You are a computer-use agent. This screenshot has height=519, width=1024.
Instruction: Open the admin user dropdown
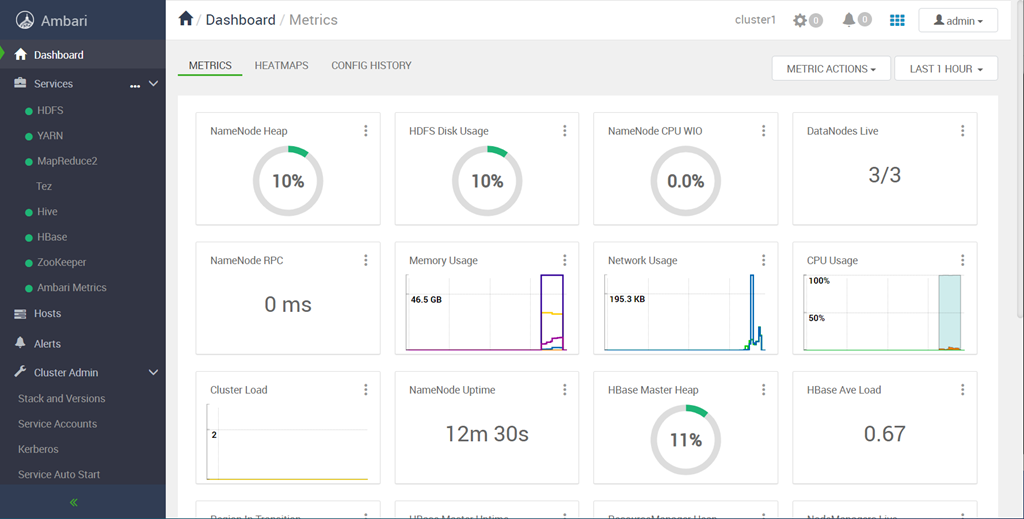(958, 20)
